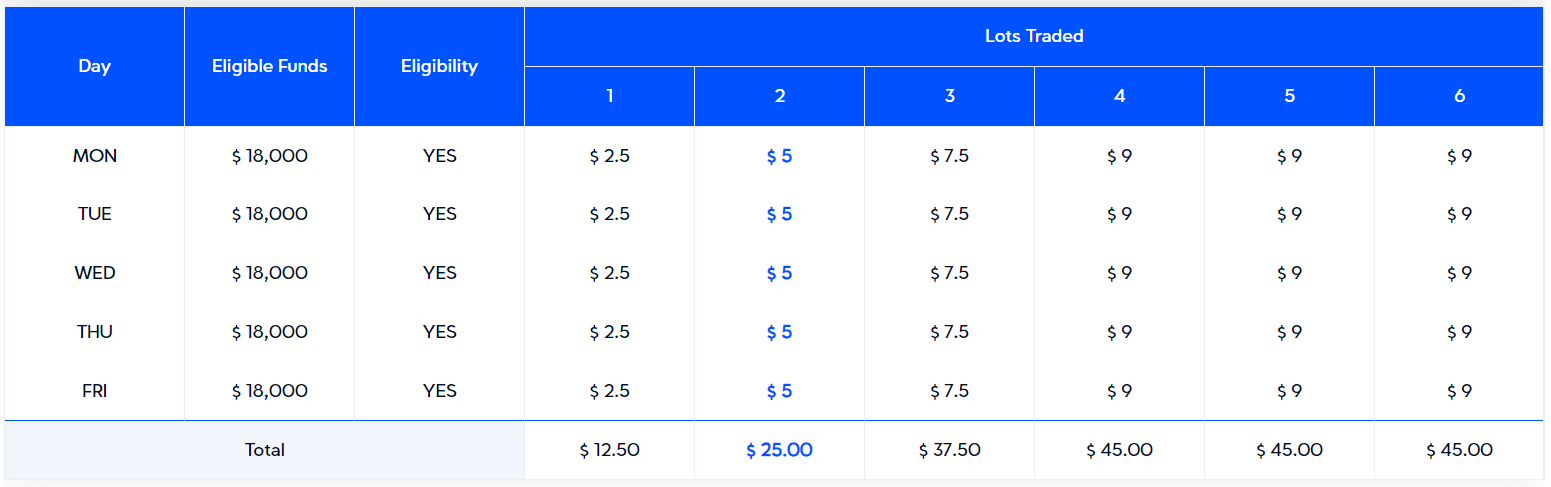
Task: Select lot column 4 header
Action: [1120, 96]
